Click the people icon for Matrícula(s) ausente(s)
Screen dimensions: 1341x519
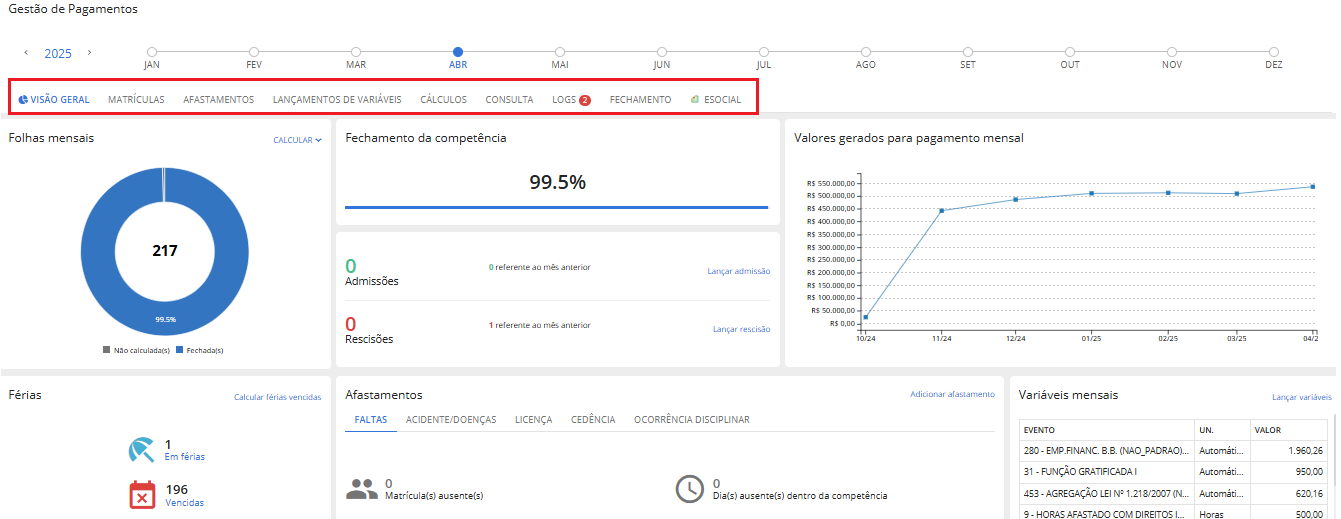pyautogui.click(x=361, y=489)
